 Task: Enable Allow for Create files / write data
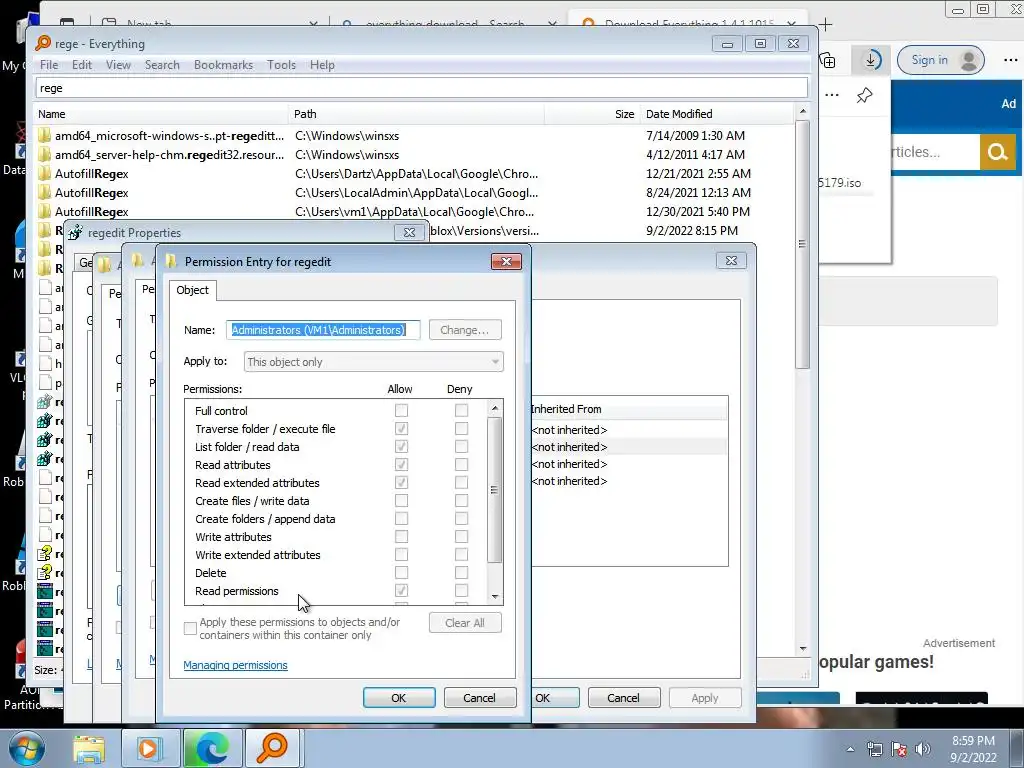(x=401, y=500)
